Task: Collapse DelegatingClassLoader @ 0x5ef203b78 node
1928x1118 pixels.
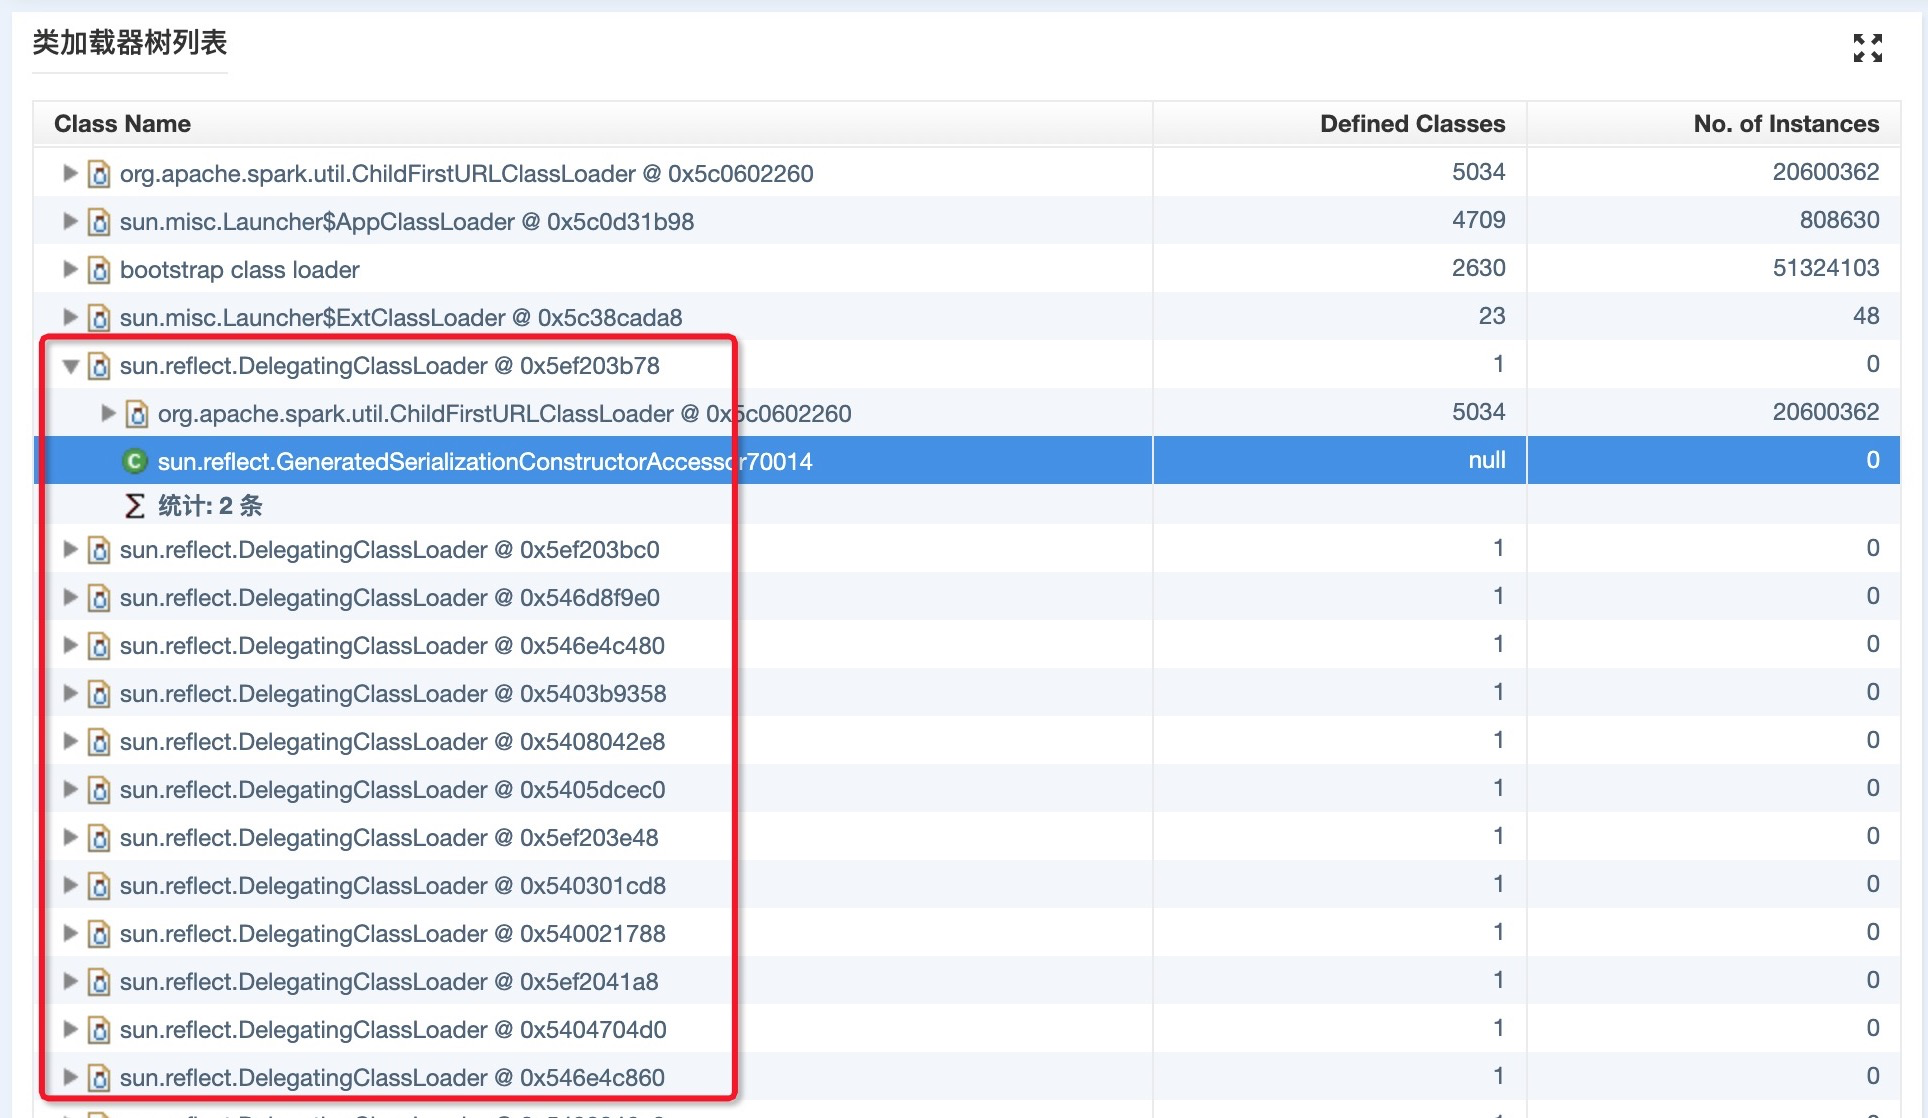Action: pyautogui.click(x=70, y=366)
